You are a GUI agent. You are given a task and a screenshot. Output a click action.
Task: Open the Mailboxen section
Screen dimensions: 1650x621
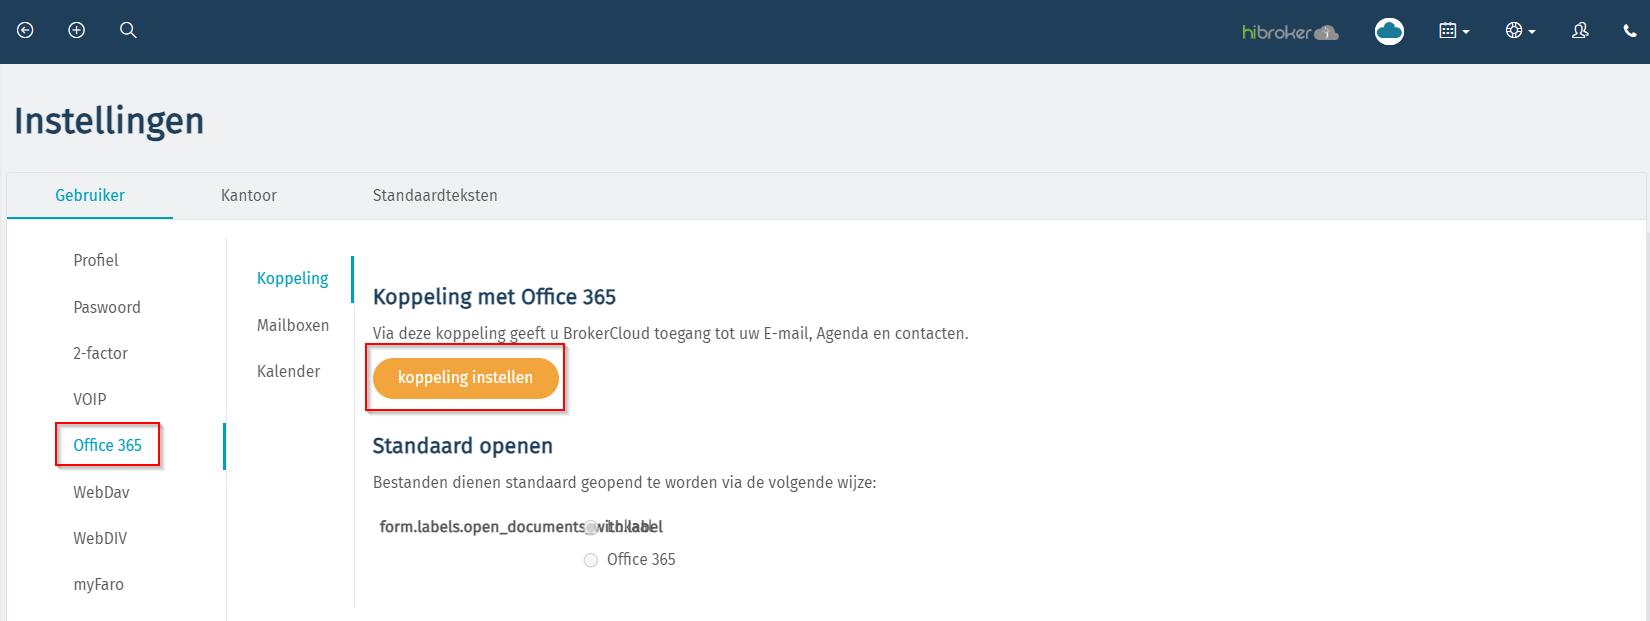(293, 325)
